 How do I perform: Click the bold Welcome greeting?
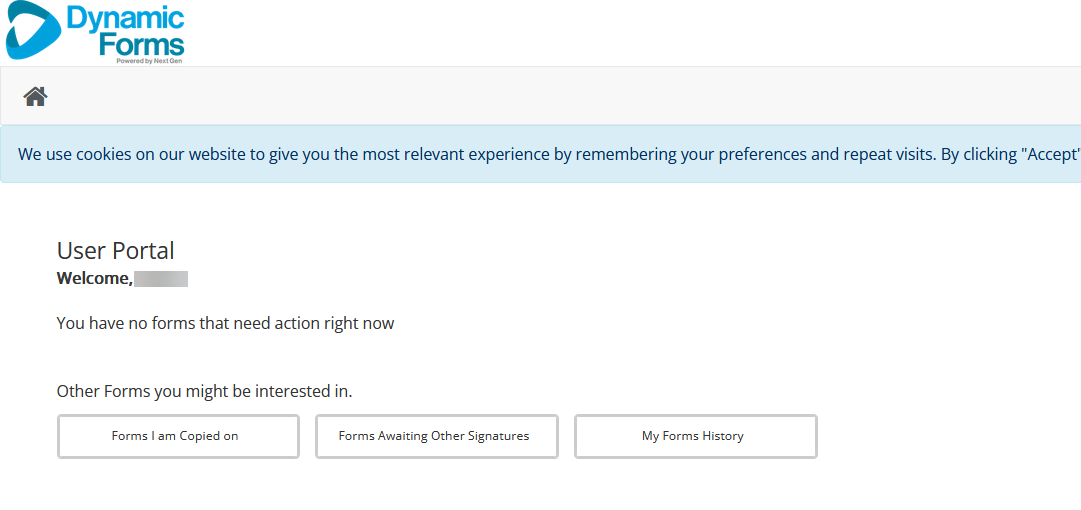pyautogui.click(x=94, y=278)
